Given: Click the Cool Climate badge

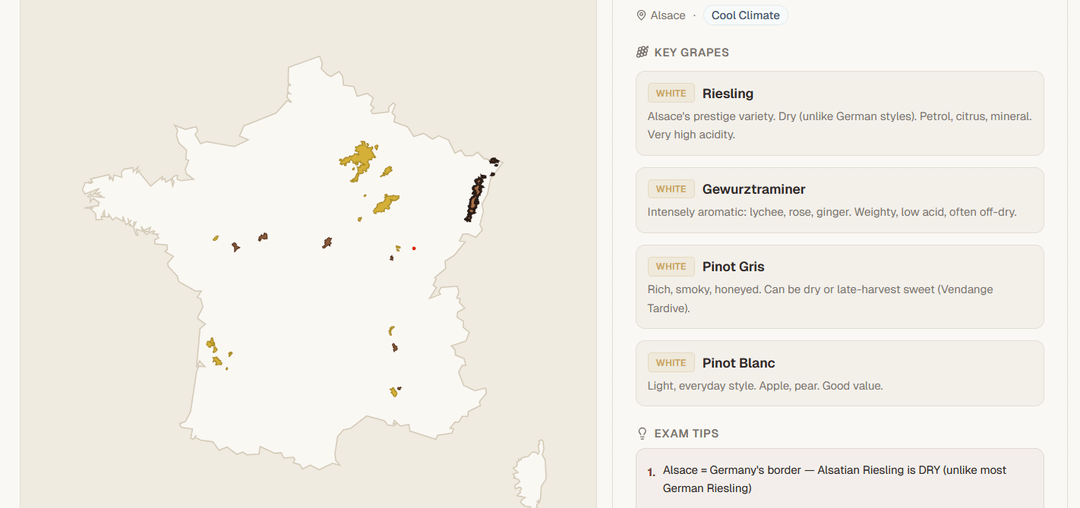Looking at the screenshot, I should [745, 16].
